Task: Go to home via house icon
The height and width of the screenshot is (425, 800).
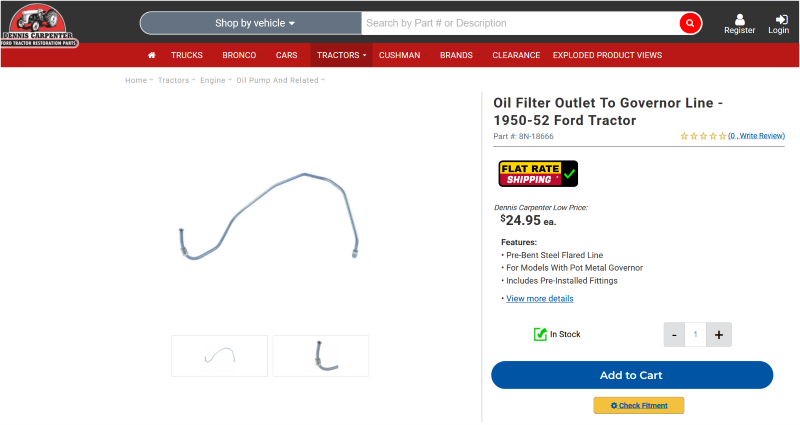Action: coord(152,55)
